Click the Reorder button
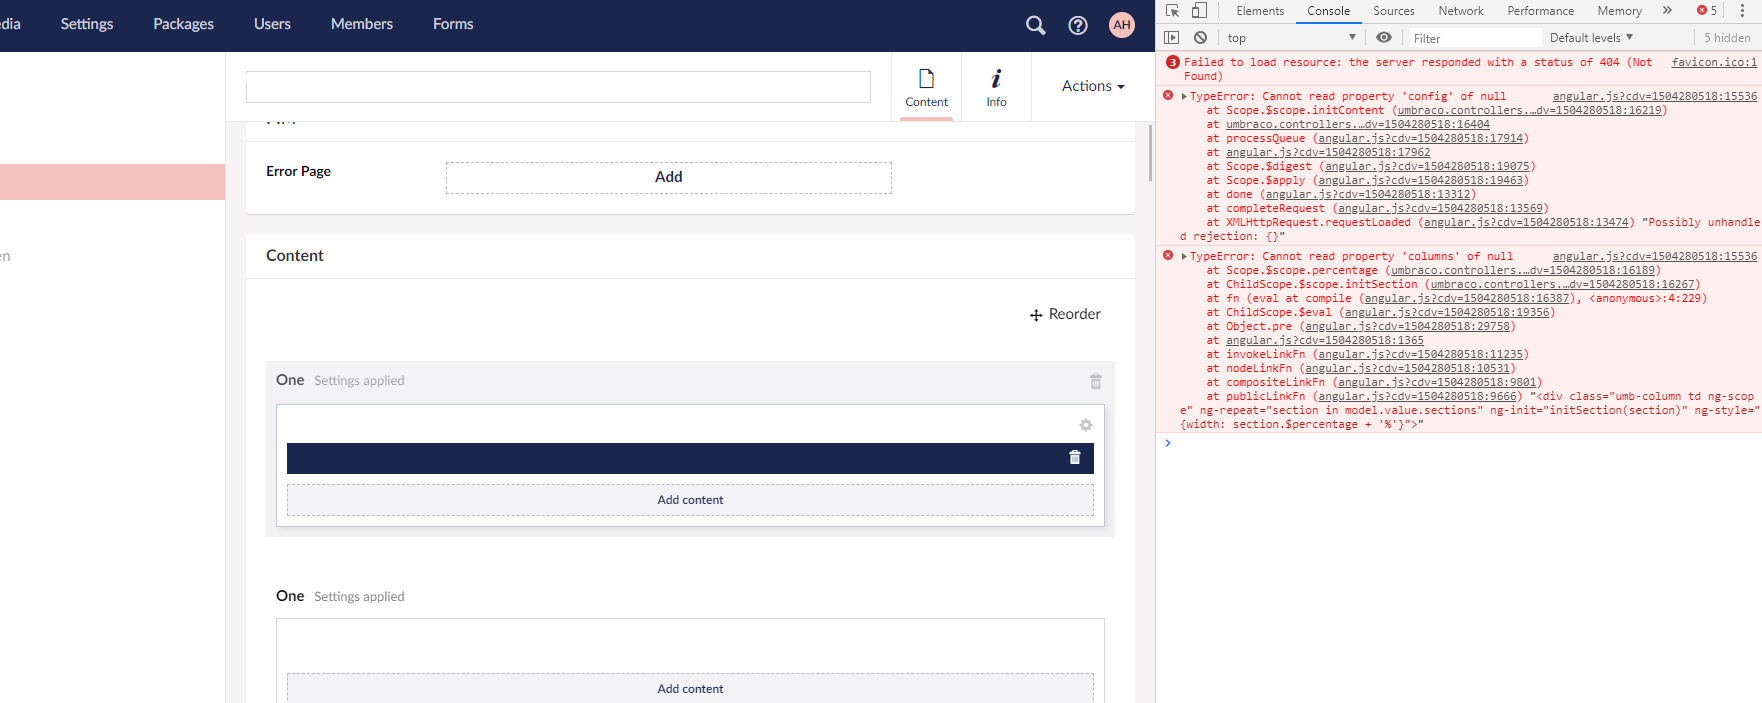 coord(1065,314)
